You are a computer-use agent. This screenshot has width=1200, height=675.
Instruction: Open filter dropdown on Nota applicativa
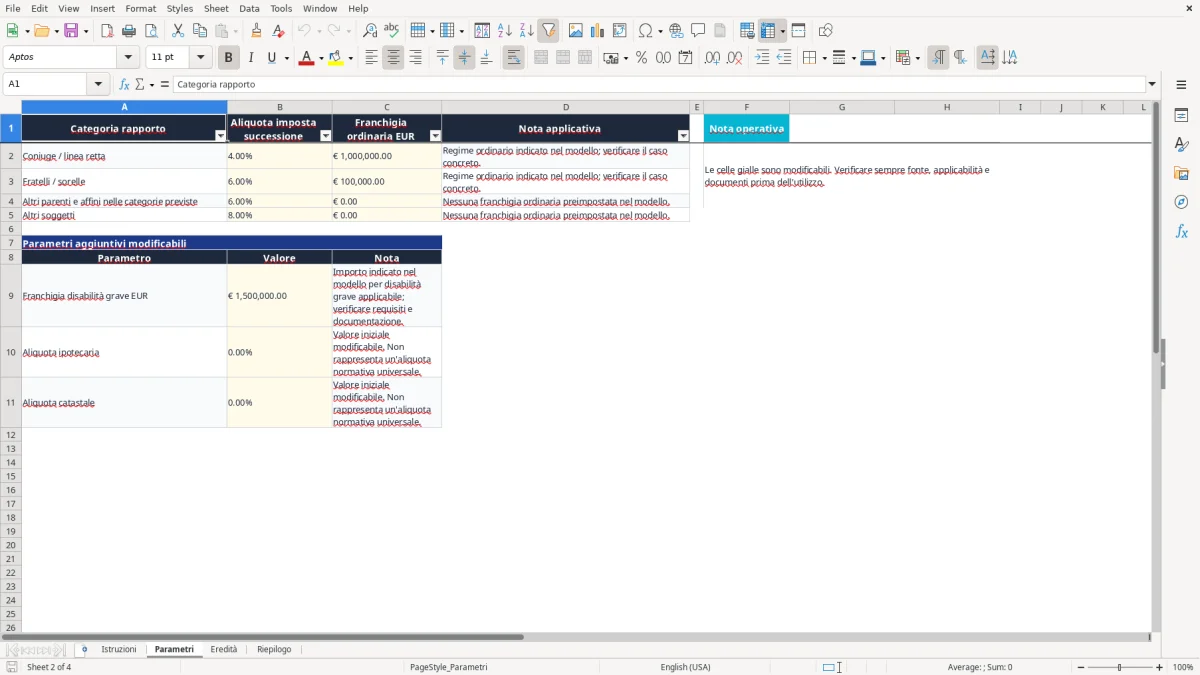point(683,135)
